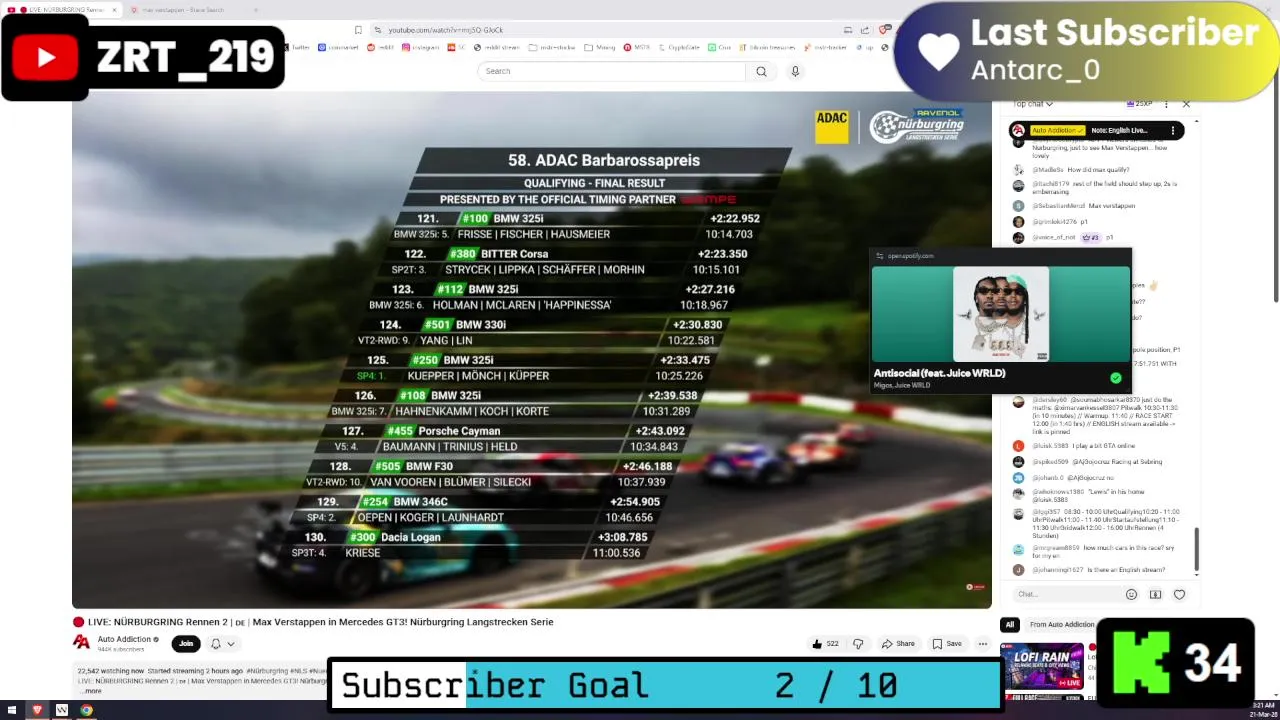Send a heart reaction in chat

pyautogui.click(x=1179, y=594)
